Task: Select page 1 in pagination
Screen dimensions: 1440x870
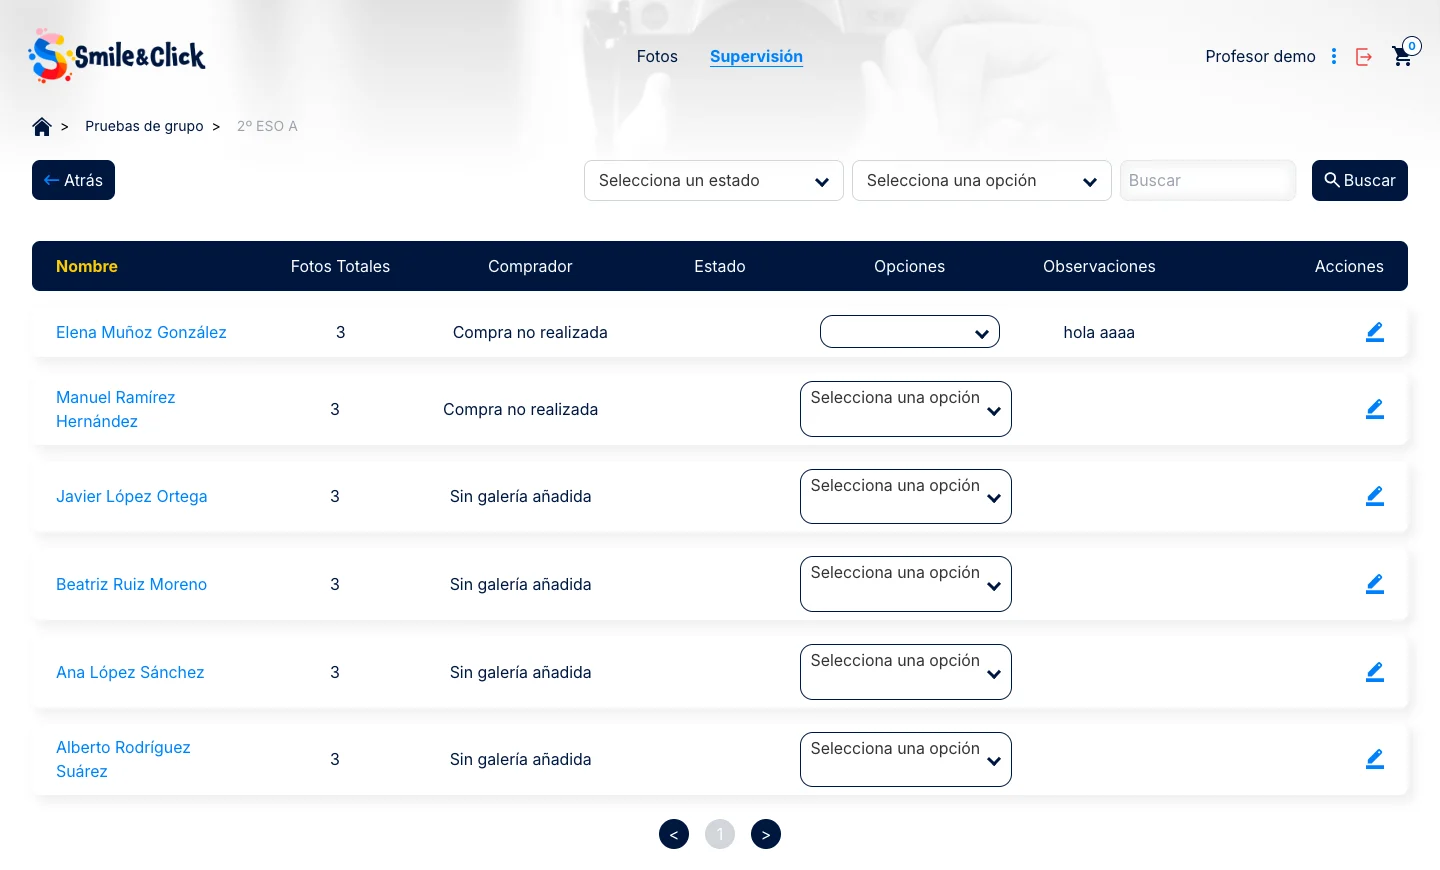Action: coord(720,834)
